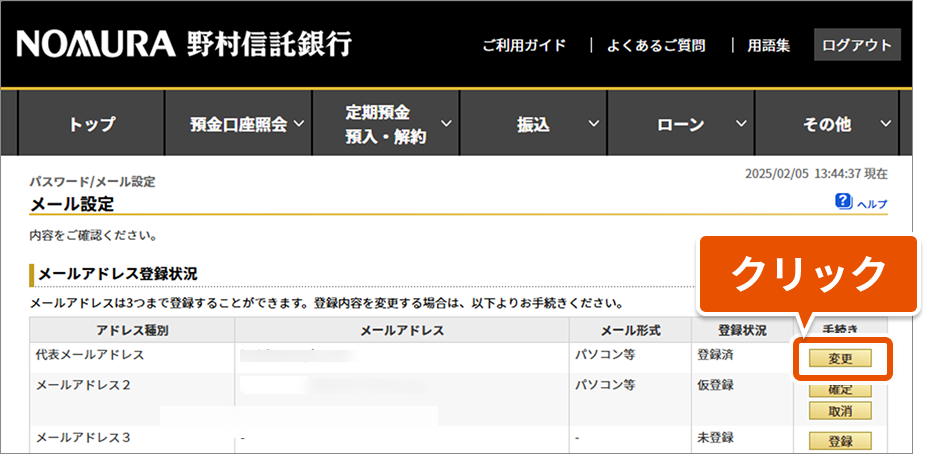The height and width of the screenshot is (454, 925).
Task: Expand the 定期預金 預入・解約 dropdown menu
Action: [385, 125]
